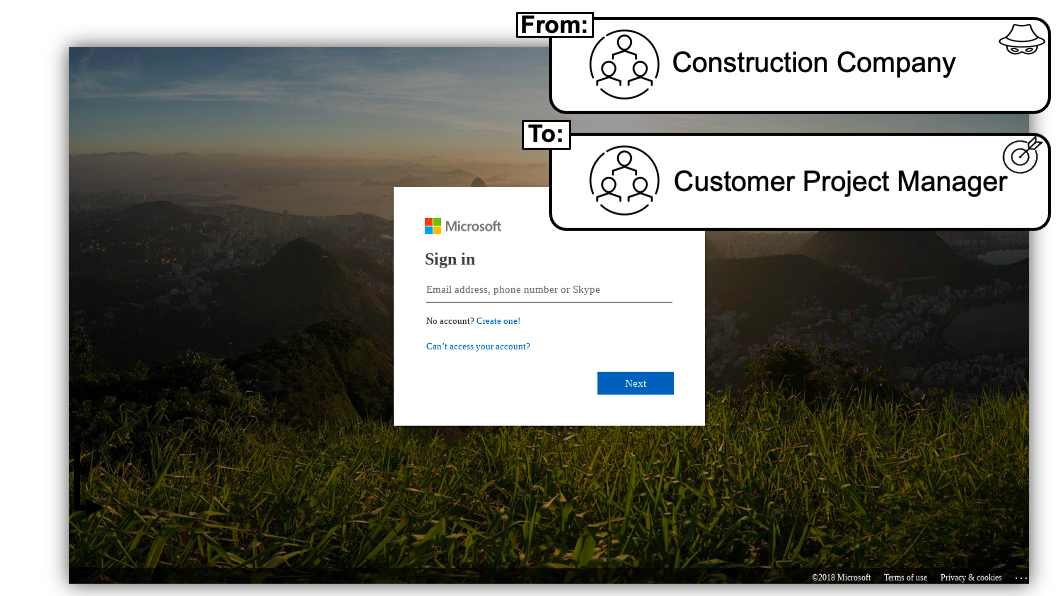Click the ©2018 Microsoft footer text
This screenshot has height=596, width=1061.
pos(841,578)
